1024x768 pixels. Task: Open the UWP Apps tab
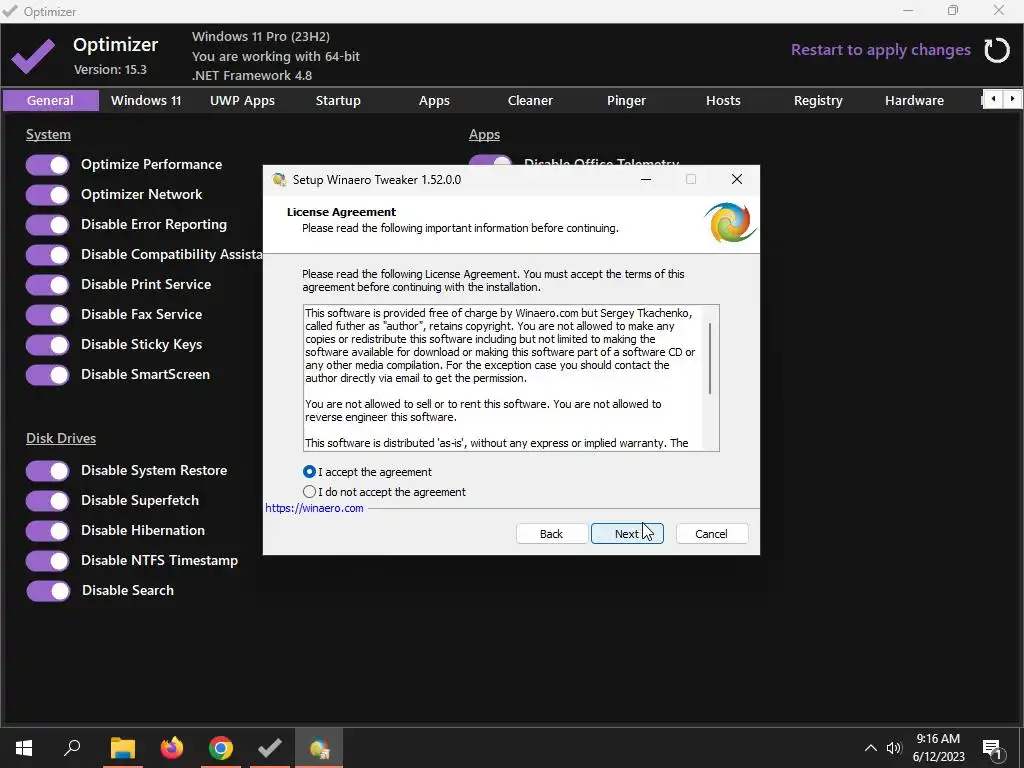(242, 101)
